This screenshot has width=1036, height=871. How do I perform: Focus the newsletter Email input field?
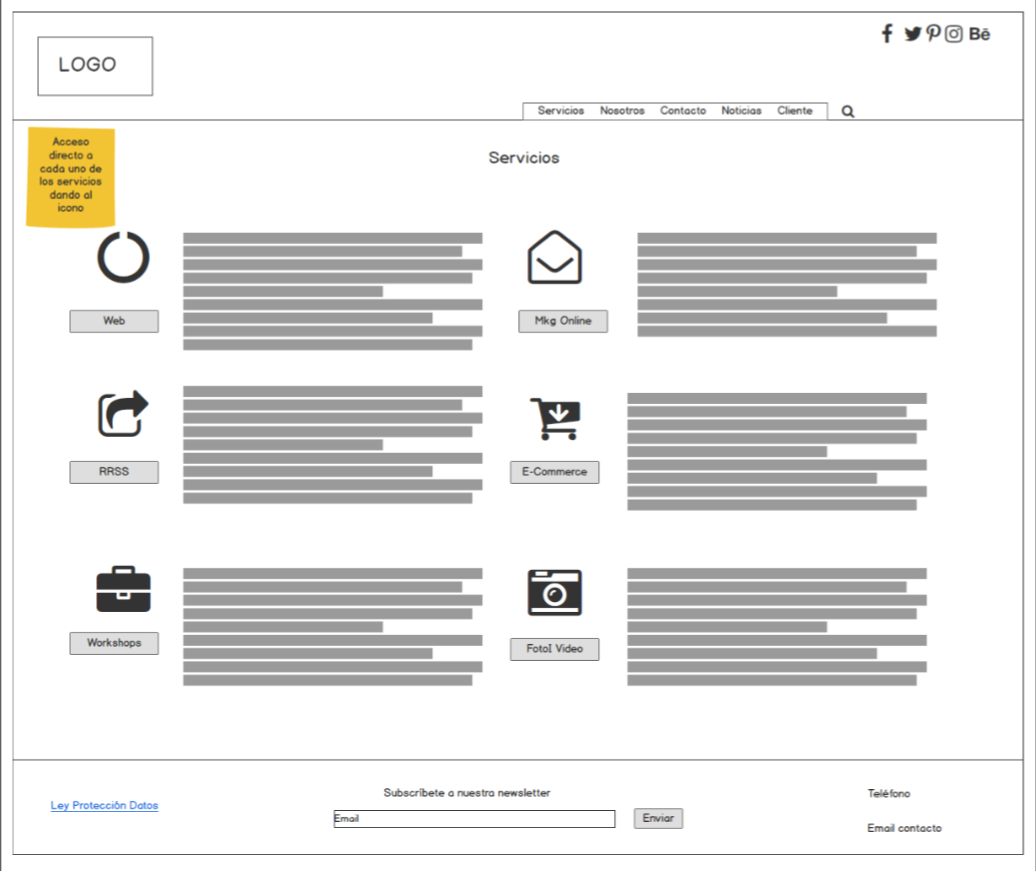click(474, 819)
